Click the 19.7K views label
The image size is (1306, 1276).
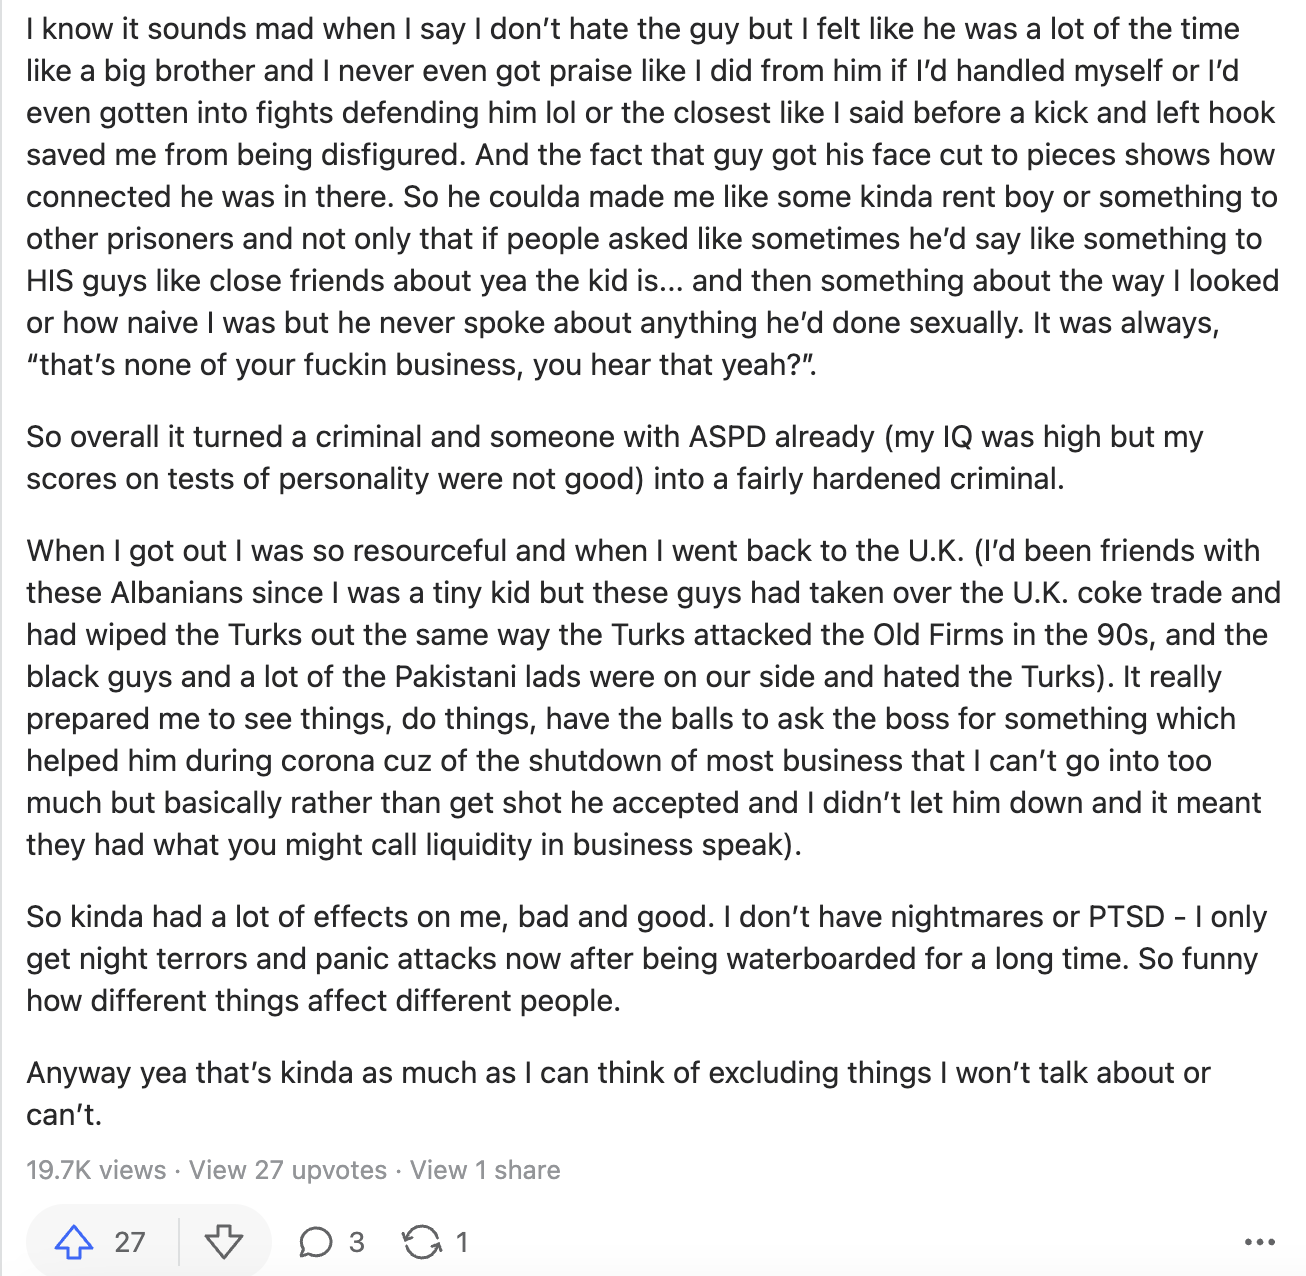[x=96, y=1170]
